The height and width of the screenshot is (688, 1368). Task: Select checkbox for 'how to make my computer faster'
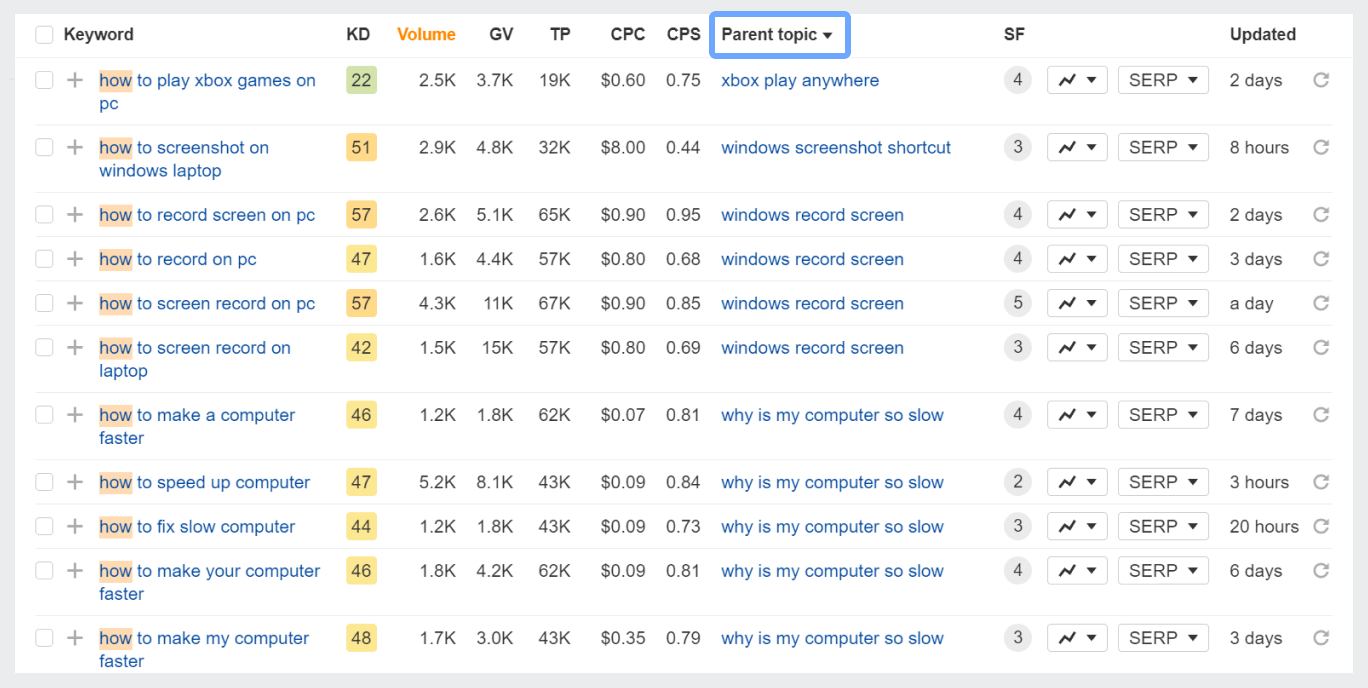click(x=44, y=638)
